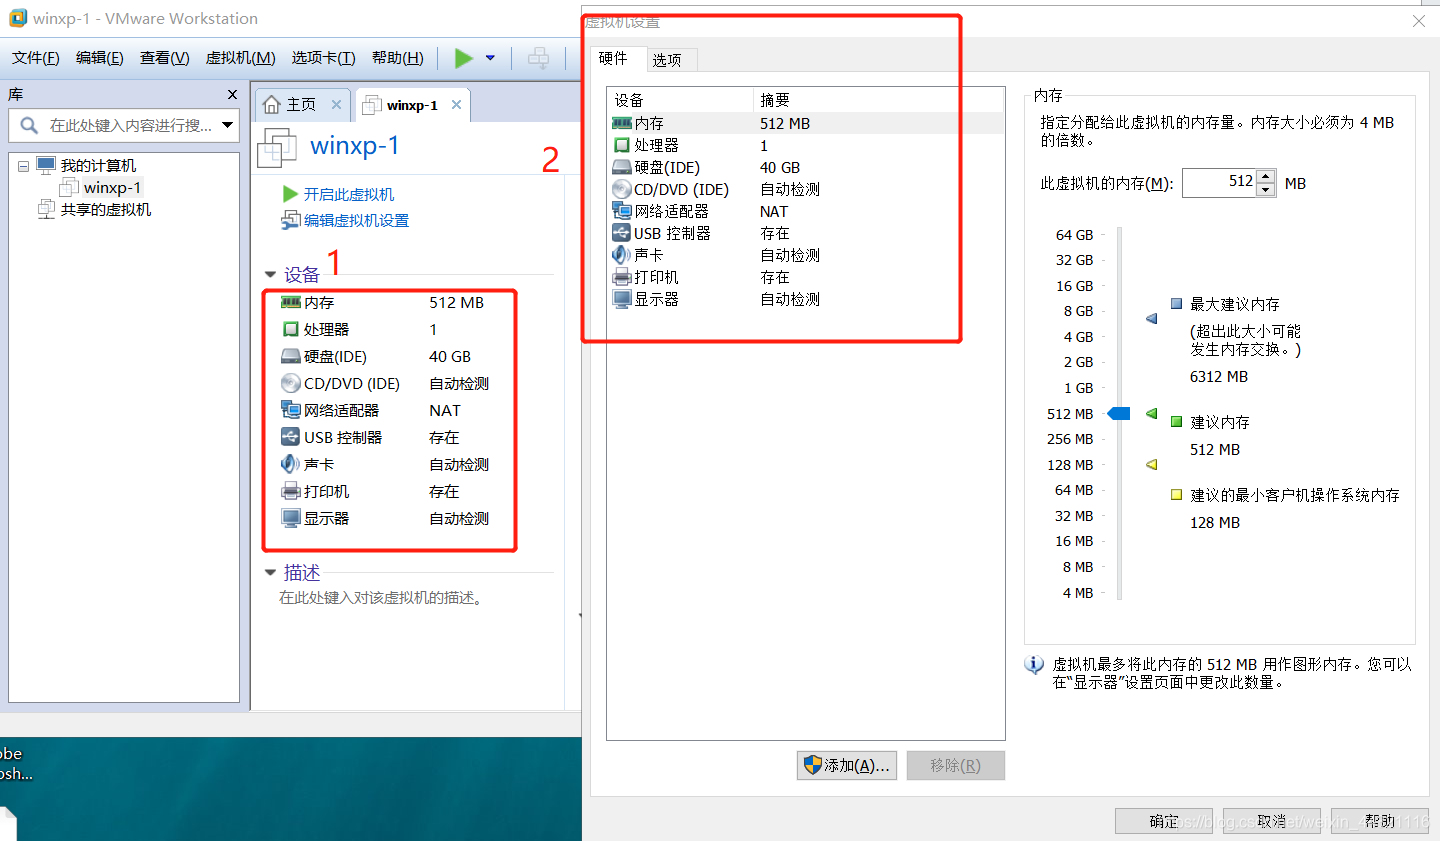Screen dimensions: 1440x841
Task: Click the 显示器 monitor icon in summary device list
Action: 291,518
